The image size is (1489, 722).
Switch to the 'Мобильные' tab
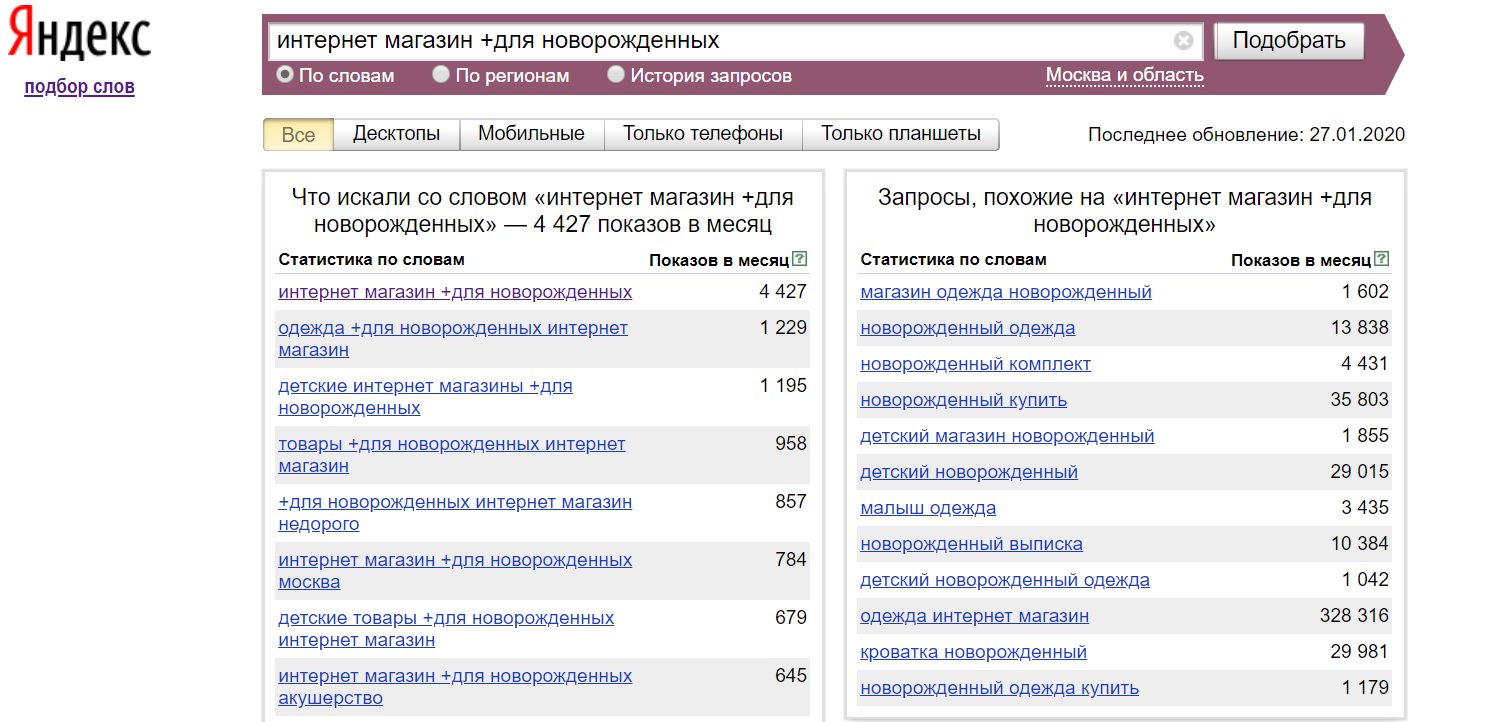coord(531,134)
